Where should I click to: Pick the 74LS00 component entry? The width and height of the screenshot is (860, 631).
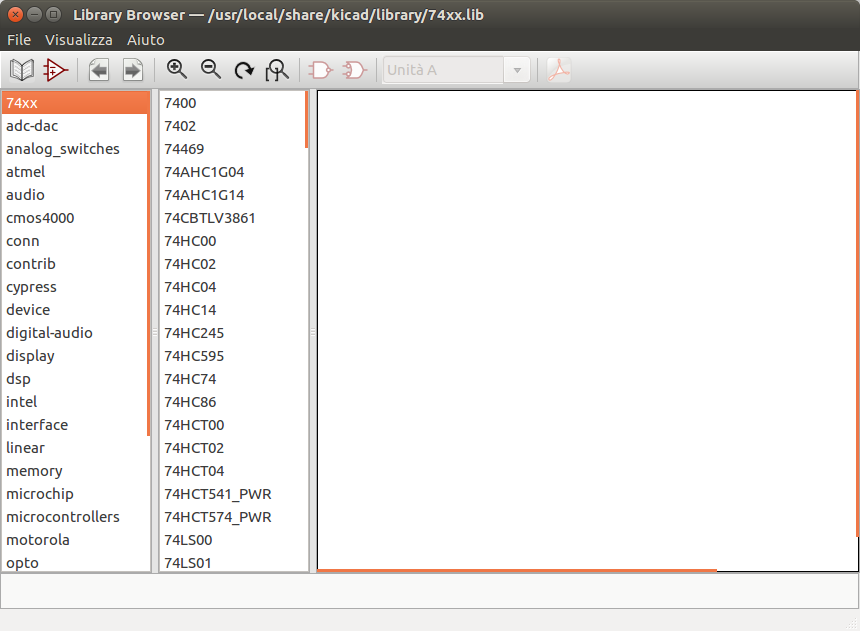point(188,540)
